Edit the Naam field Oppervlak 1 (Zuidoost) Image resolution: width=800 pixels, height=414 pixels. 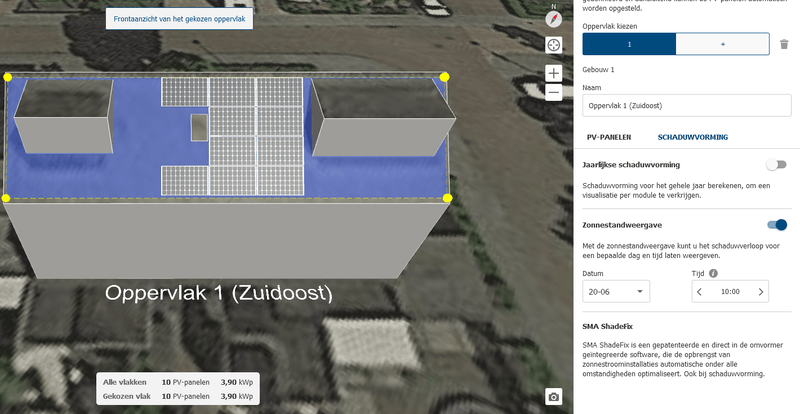point(687,106)
